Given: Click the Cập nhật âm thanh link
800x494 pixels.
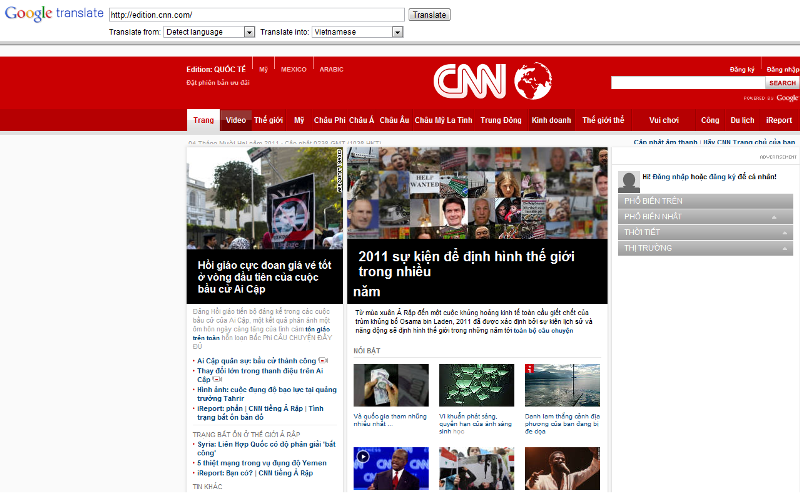Looking at the screenshot, I should point(665,142).
